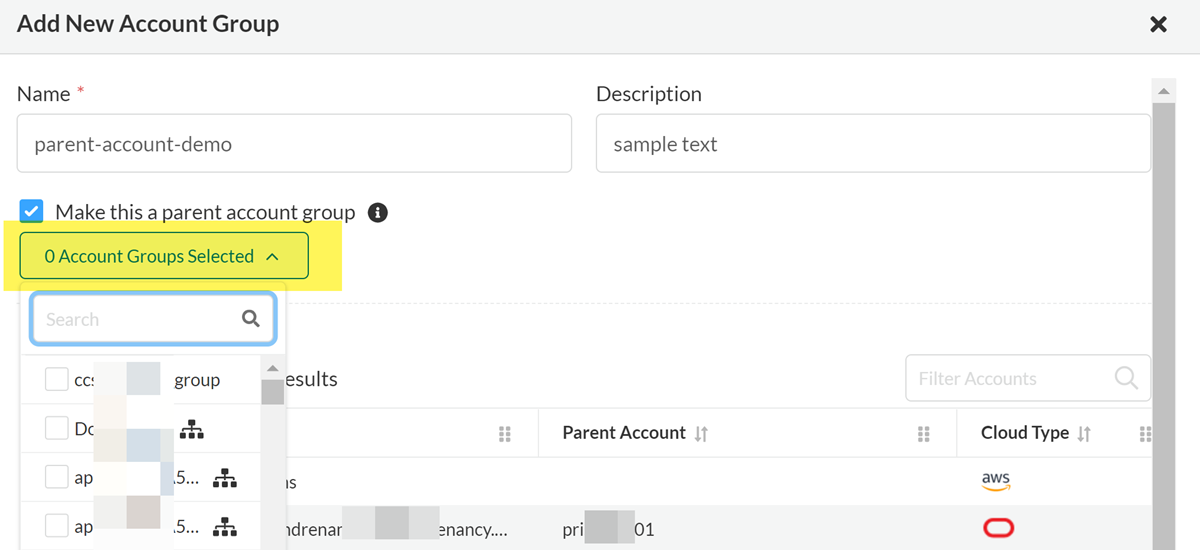Screen dimensions: 1200x550
Task: Click the info icon beside parent account group
Action: coord(377,213)
